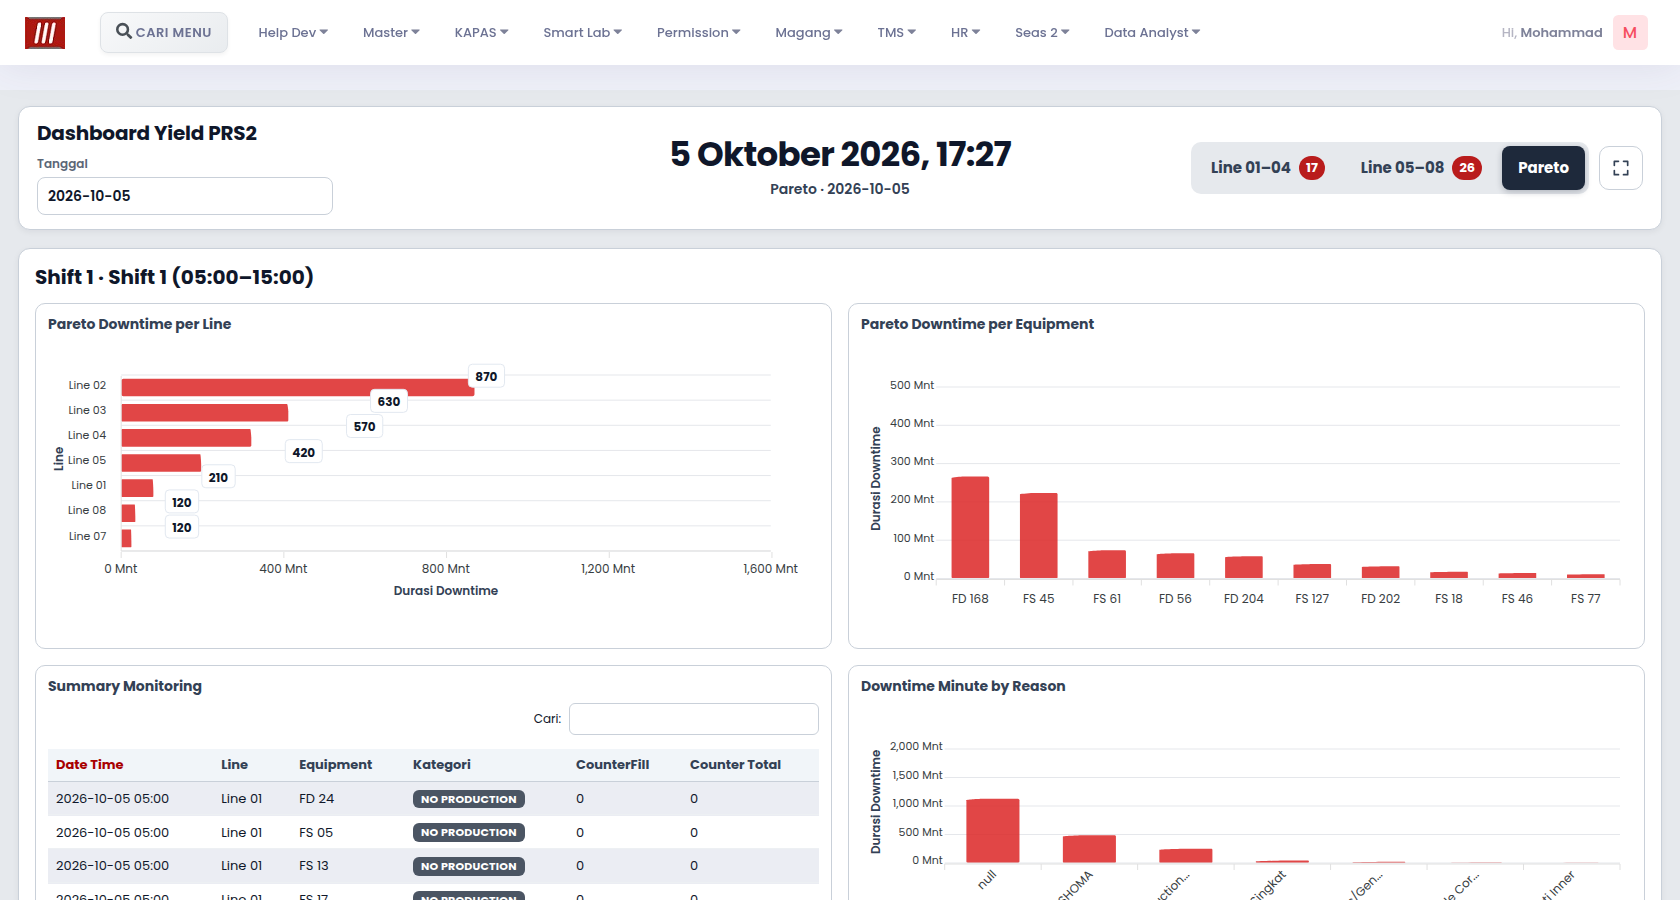This screenshot has width=1680, height=900.
Task: Click the Line 03 downtime bar
Action: click(x=205, y=412)
